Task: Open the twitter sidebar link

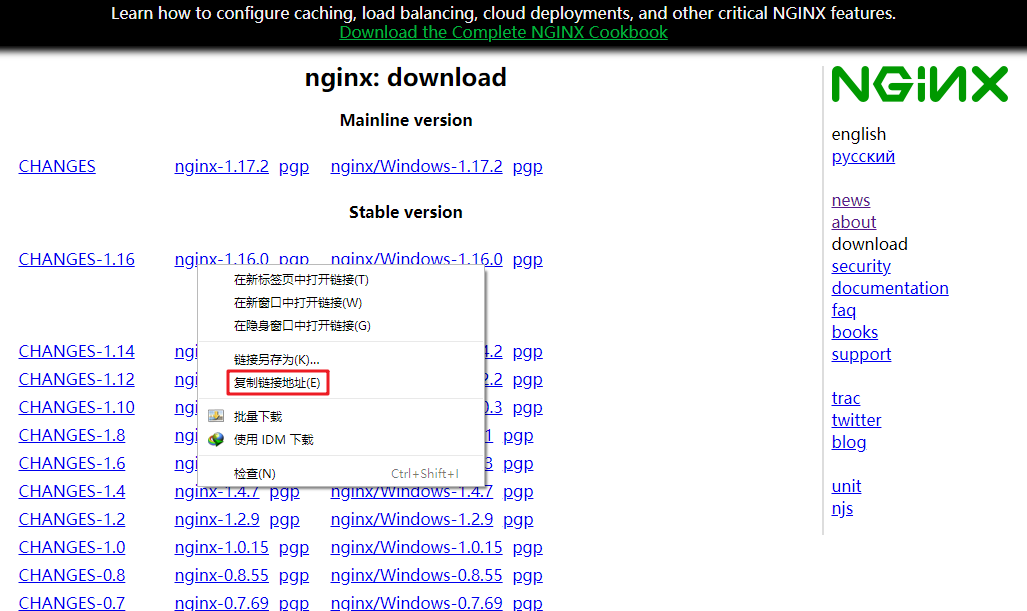Action: click(x=856, y=420)
